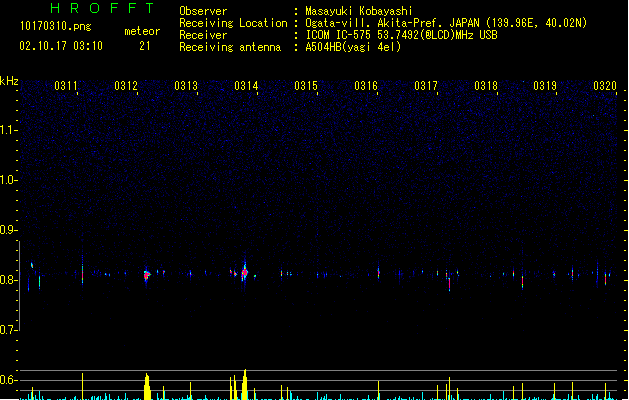Click the 0312 time marker
The width and height of the screenshot is (629, 400).
point(126,86)
